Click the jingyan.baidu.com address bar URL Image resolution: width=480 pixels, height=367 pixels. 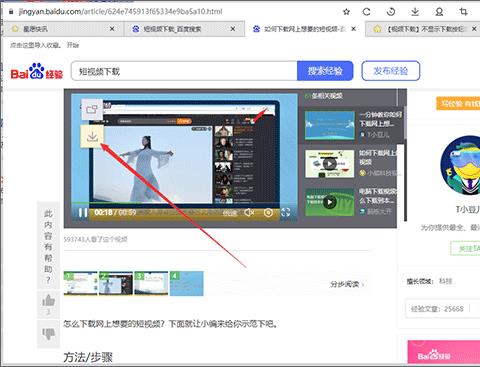(x=120, y=12)
